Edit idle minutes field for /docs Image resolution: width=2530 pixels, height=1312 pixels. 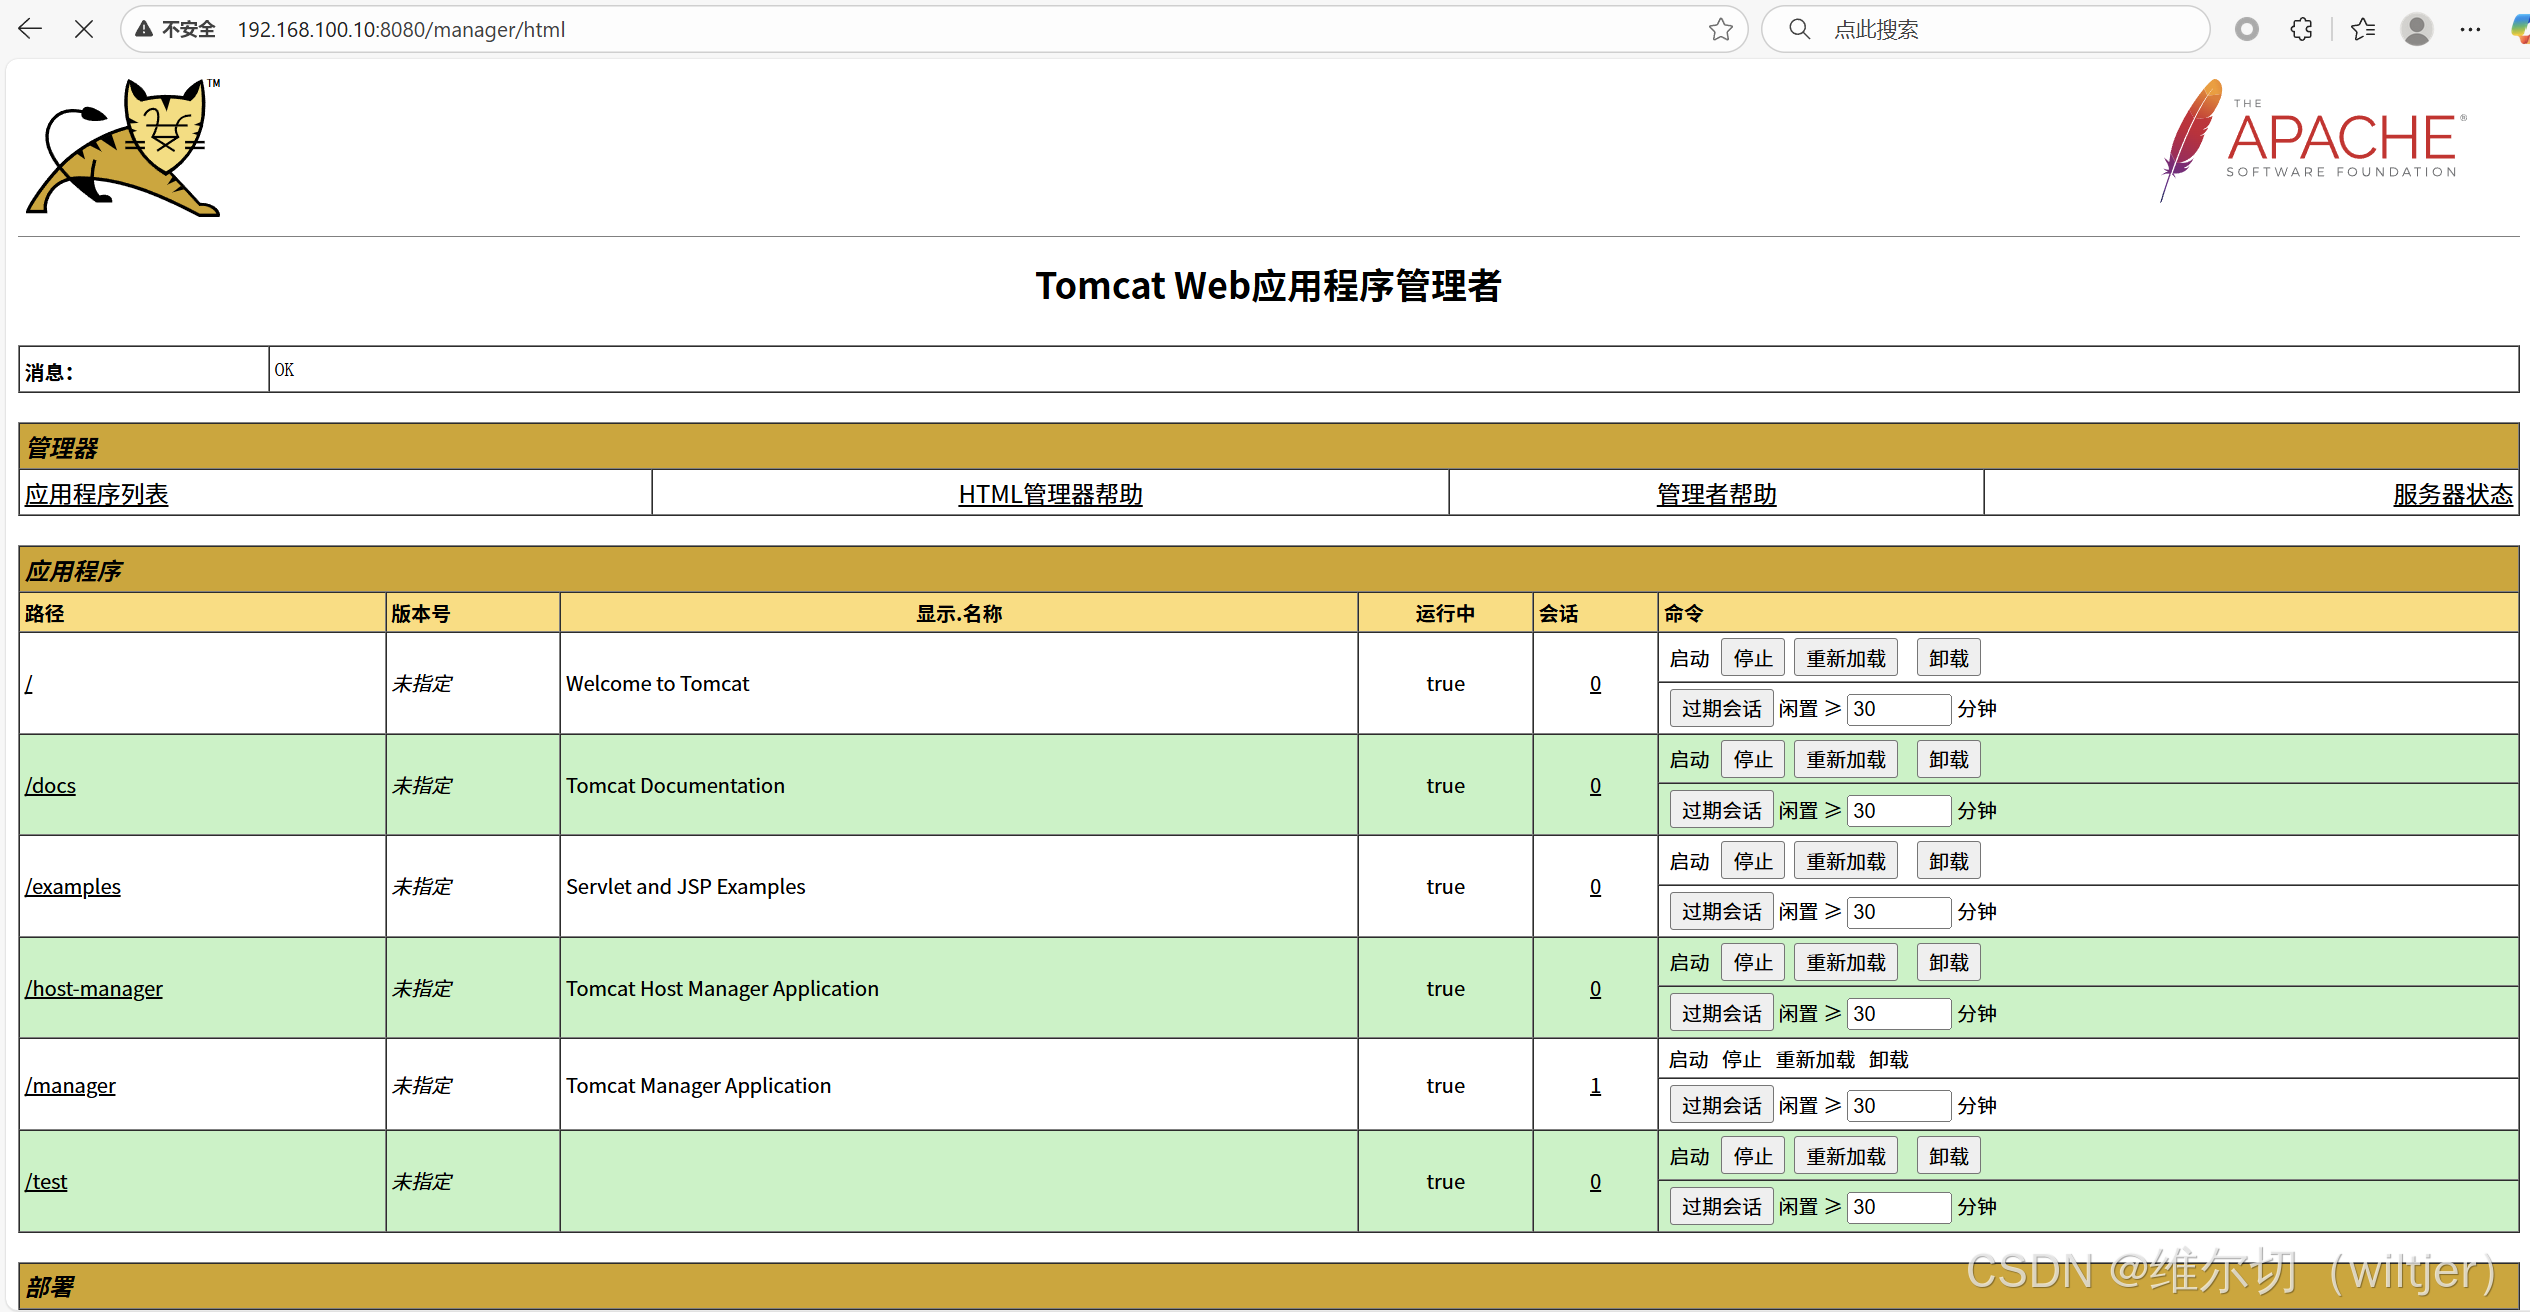1898,810
